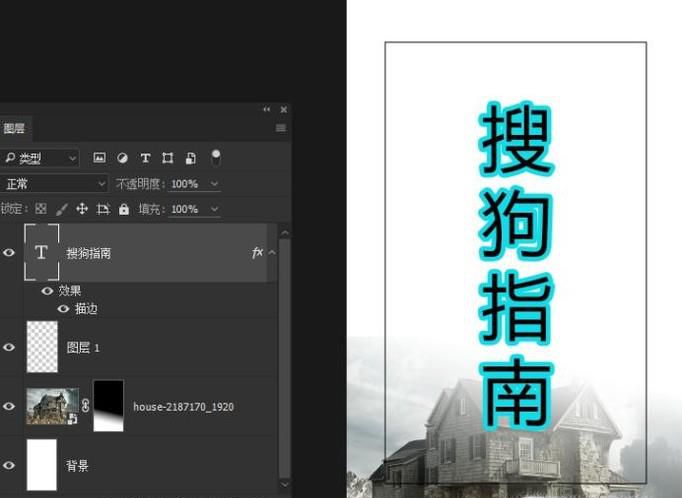This screenshot has width=682, height=498.
Task: Filter layers by smart object icon
Action: [x=191, y=158]
